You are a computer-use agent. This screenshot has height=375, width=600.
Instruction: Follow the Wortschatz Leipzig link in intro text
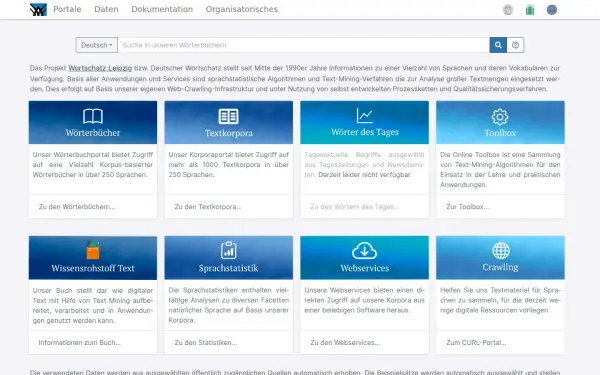[100, 68]
